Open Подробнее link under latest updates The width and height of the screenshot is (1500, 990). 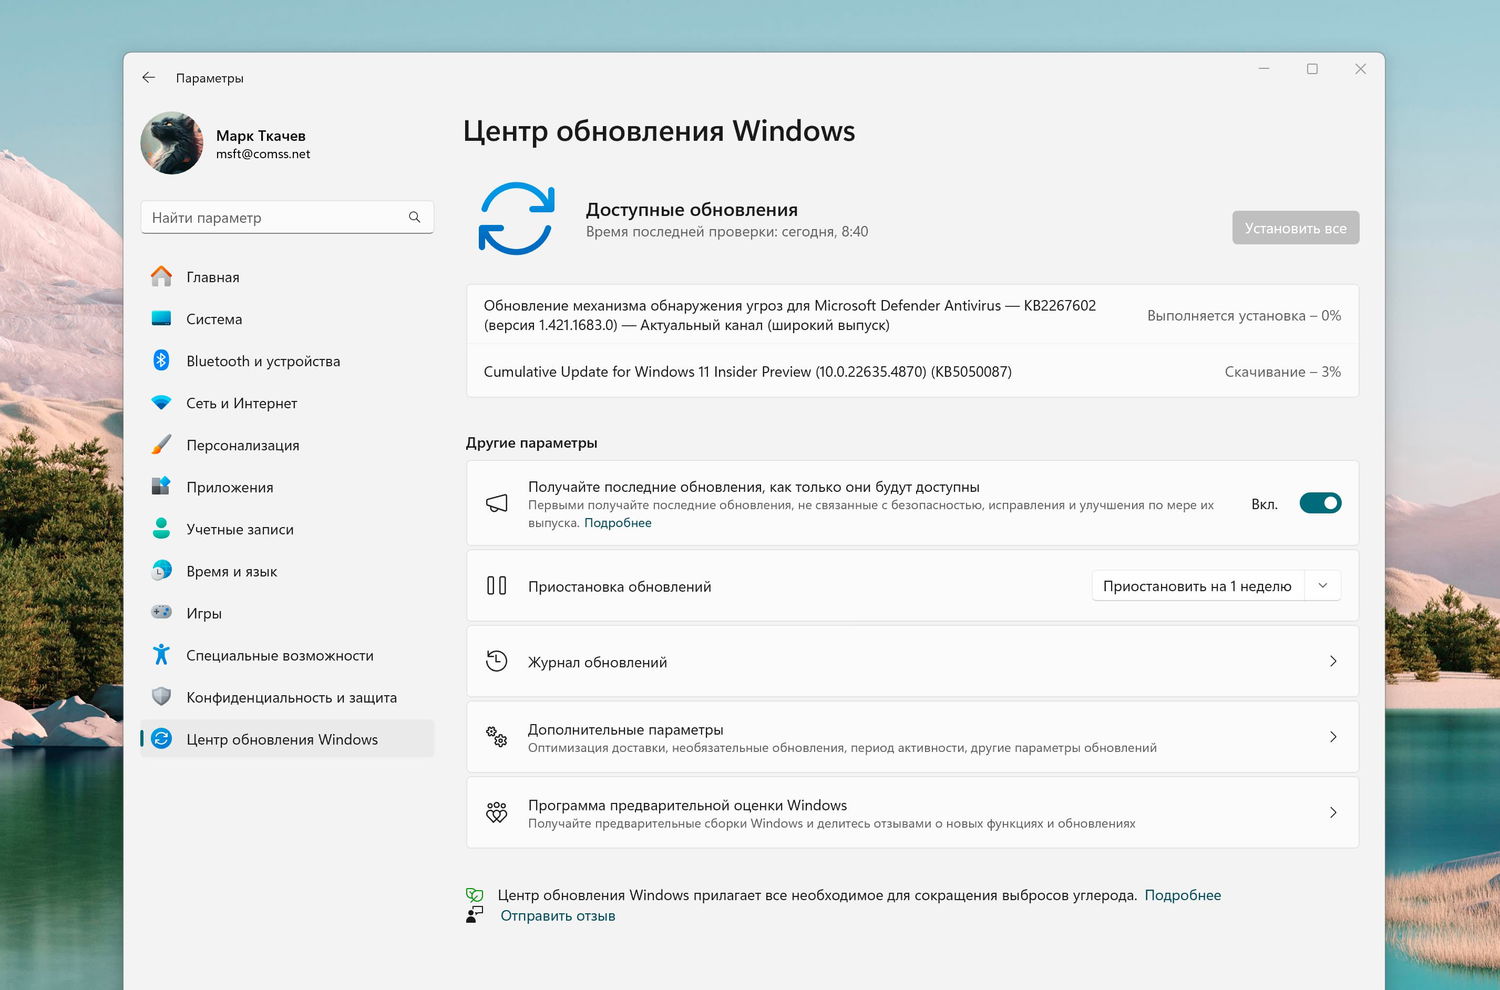(x=618, y=523)
